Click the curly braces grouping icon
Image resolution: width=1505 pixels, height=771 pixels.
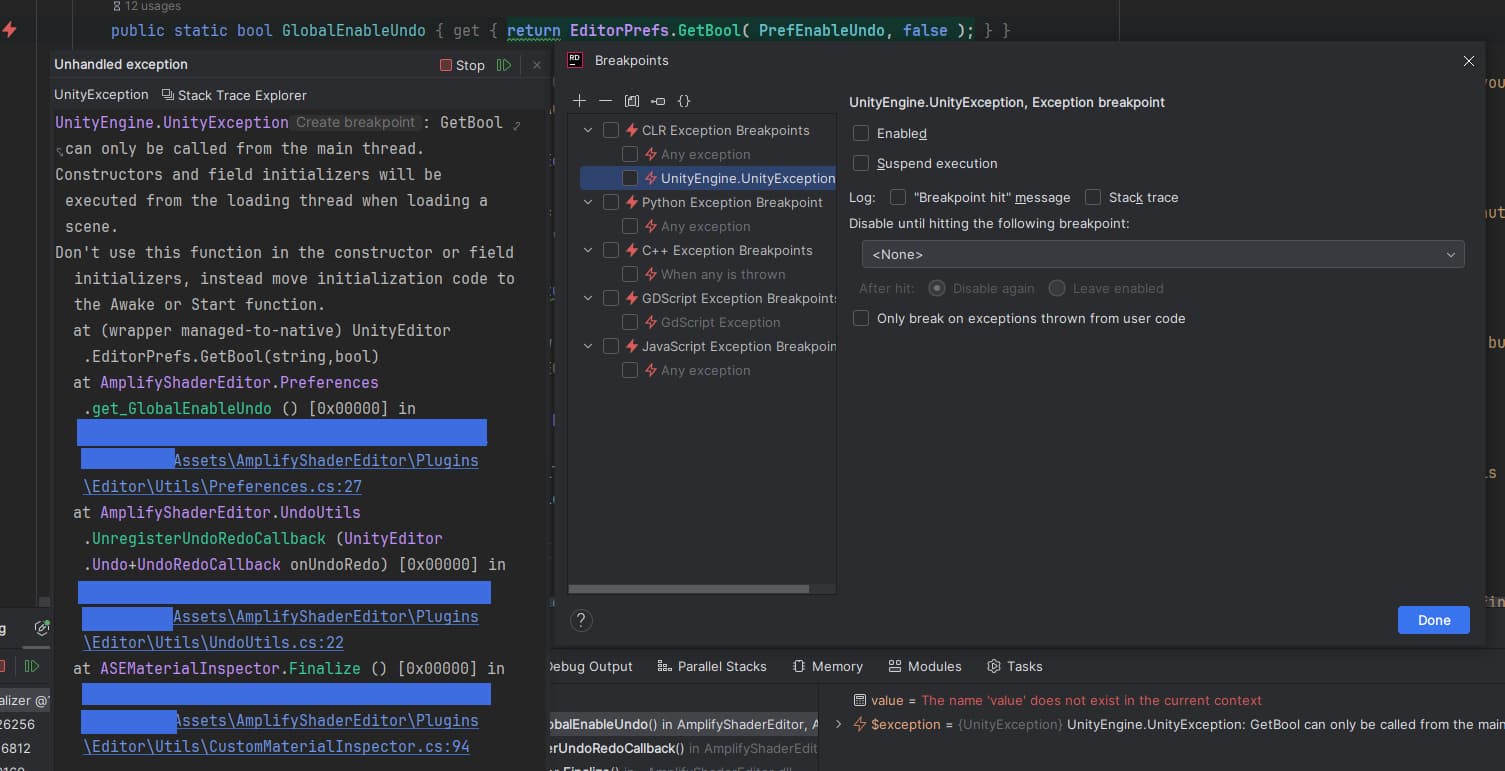tap(684, 101)
